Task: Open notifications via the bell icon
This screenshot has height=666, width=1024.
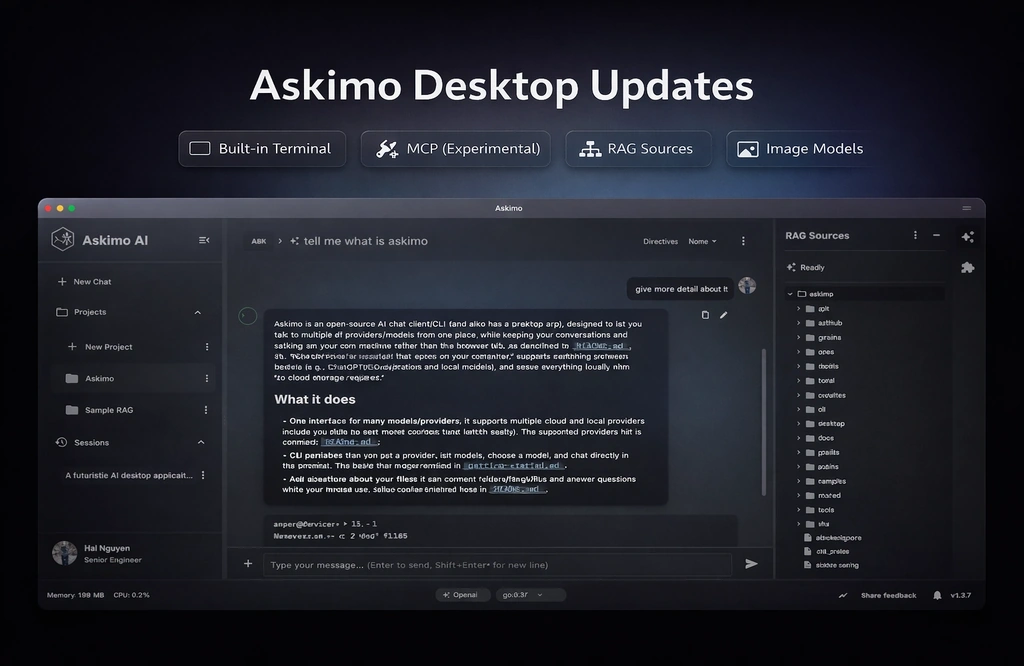Action: [x=936, y=594]
